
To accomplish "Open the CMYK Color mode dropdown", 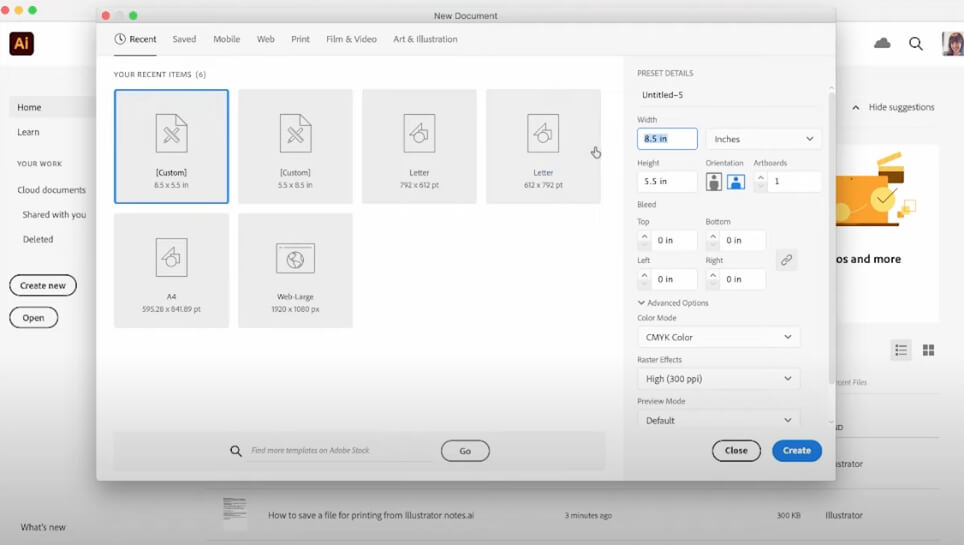I will point(718,337).
